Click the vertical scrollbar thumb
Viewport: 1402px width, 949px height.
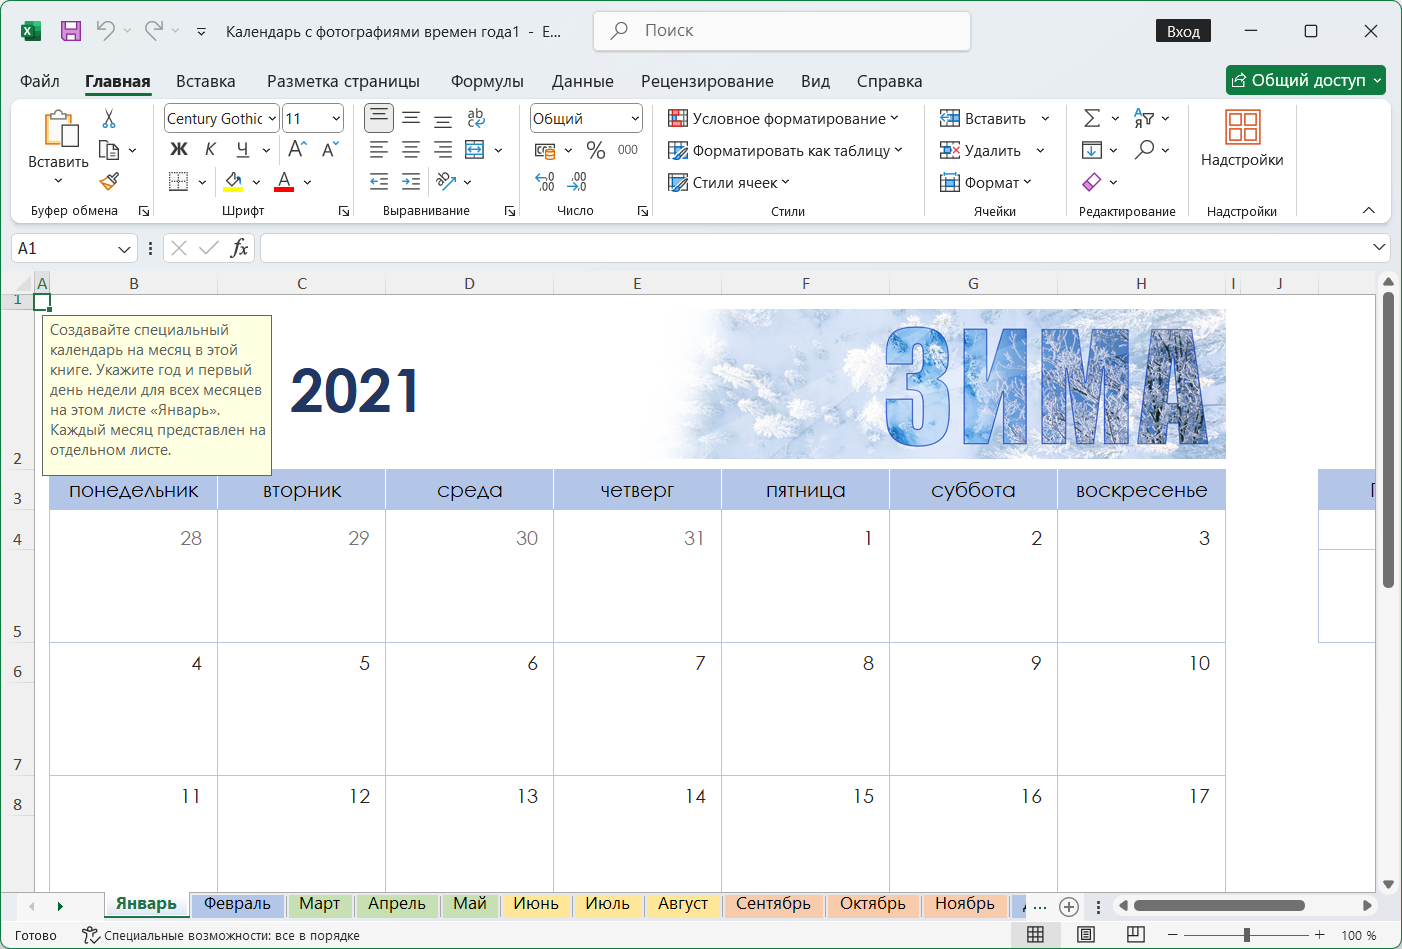[x=1388, y=440]
